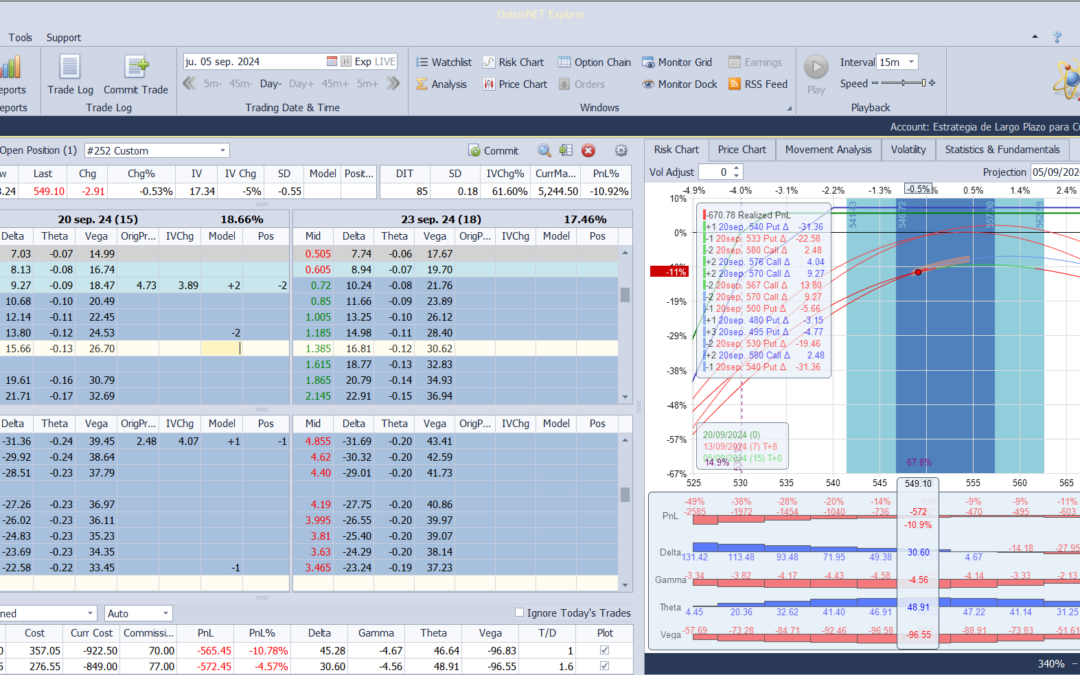Click the help question mark icon at top right
The image size is (1080, 675).
click(x=1057, y=37)
